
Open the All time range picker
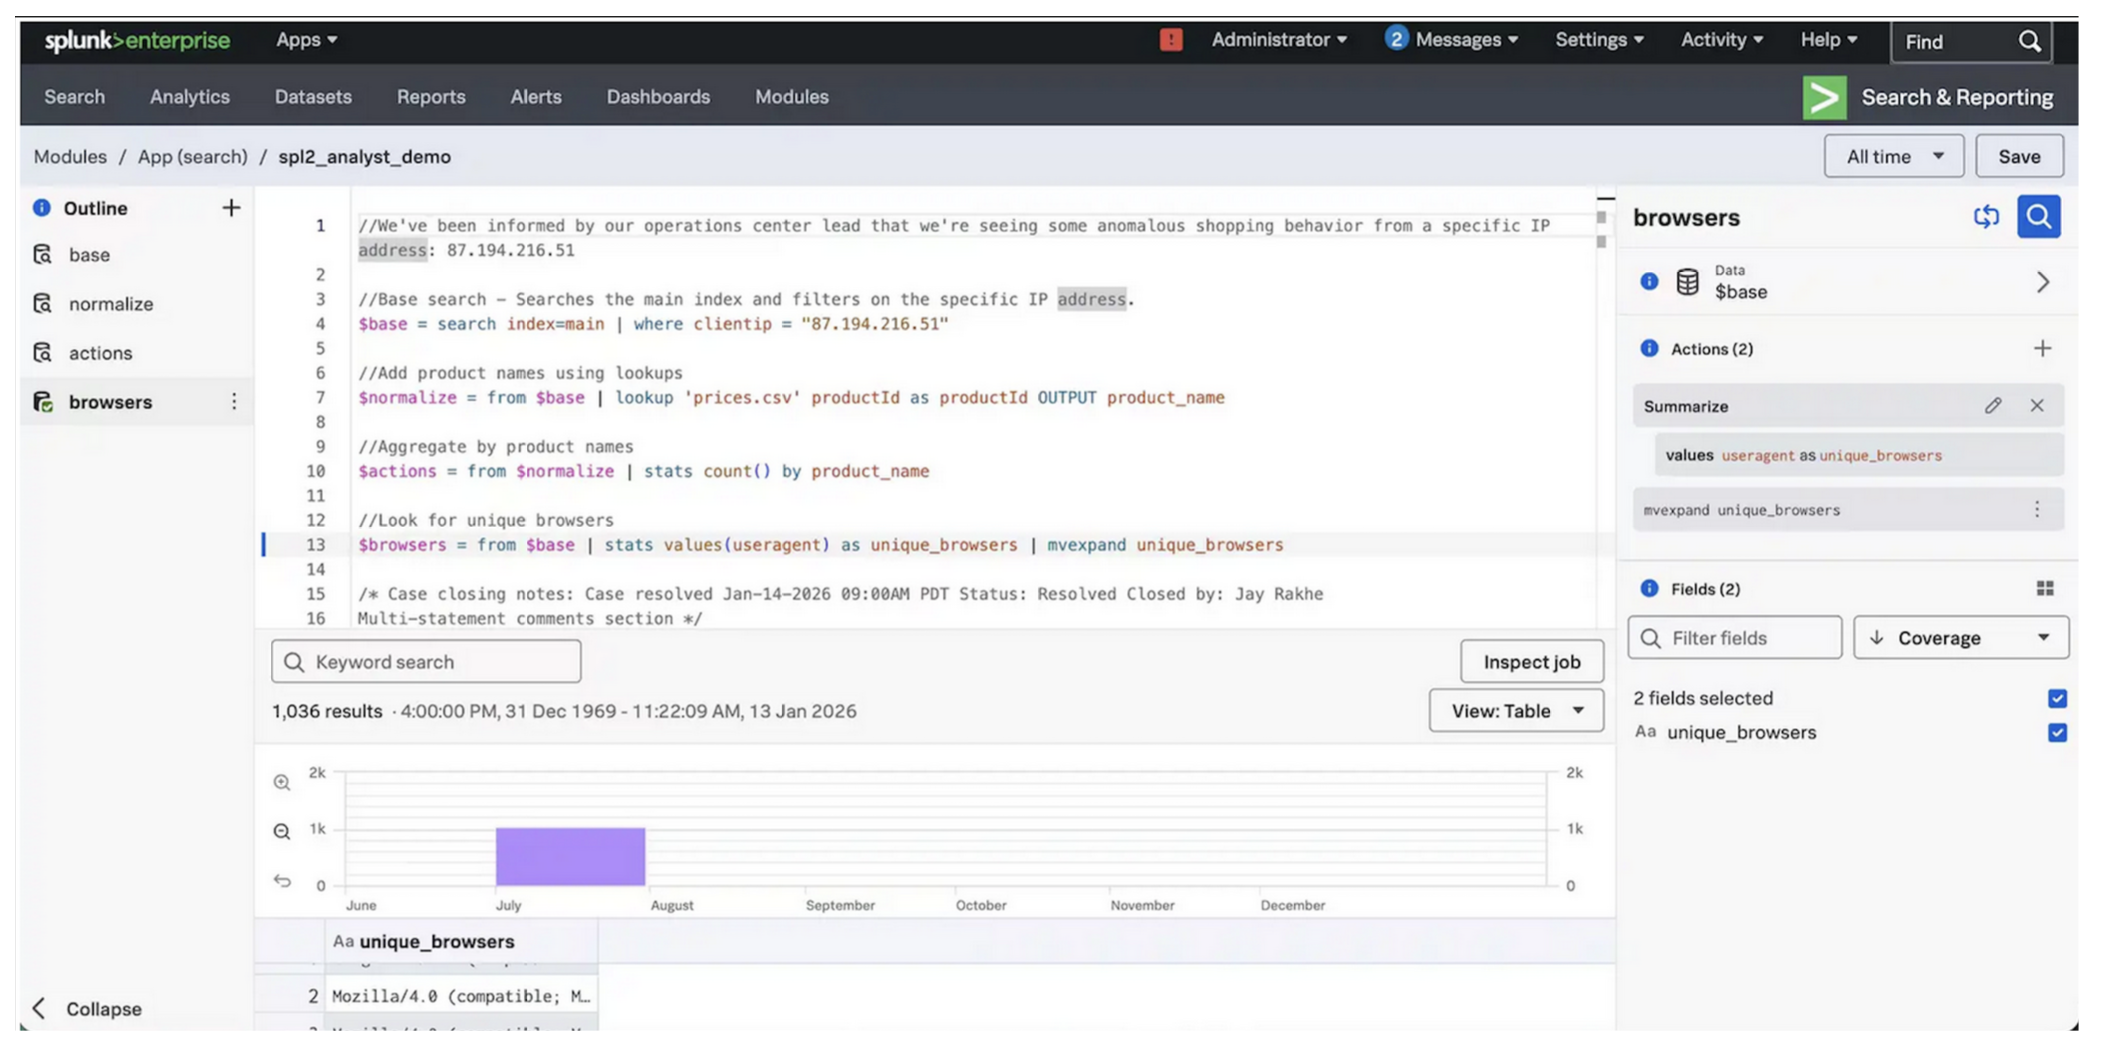pyautogui.click(x=1893, y=156)
